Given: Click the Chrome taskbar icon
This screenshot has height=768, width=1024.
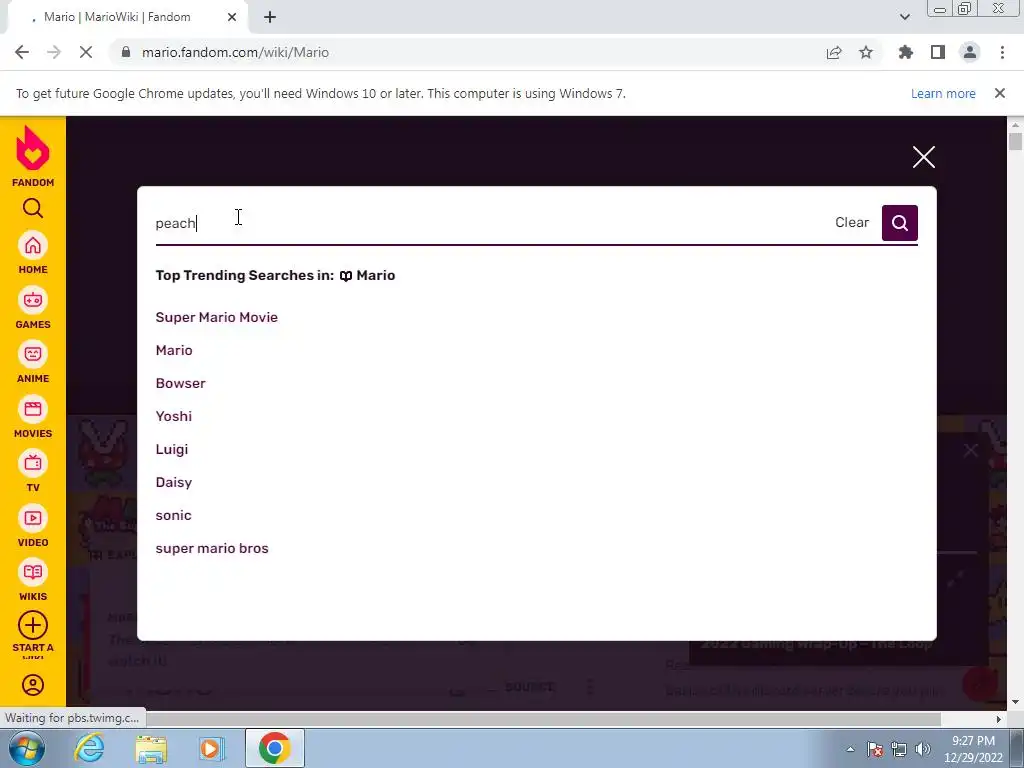Looking at the screenshot, I should coord(274,748).
